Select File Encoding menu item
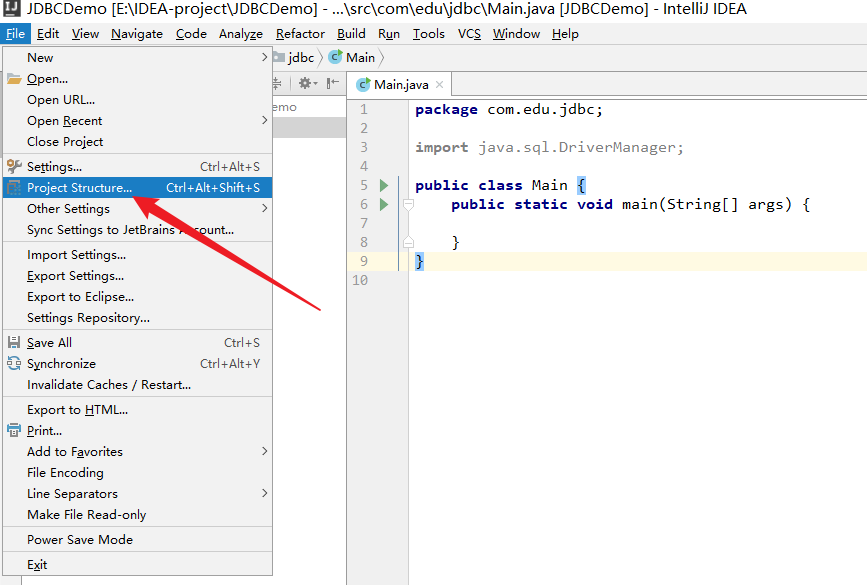The height and width of the screenshot is (585, 867). click(x=138, y=472)
